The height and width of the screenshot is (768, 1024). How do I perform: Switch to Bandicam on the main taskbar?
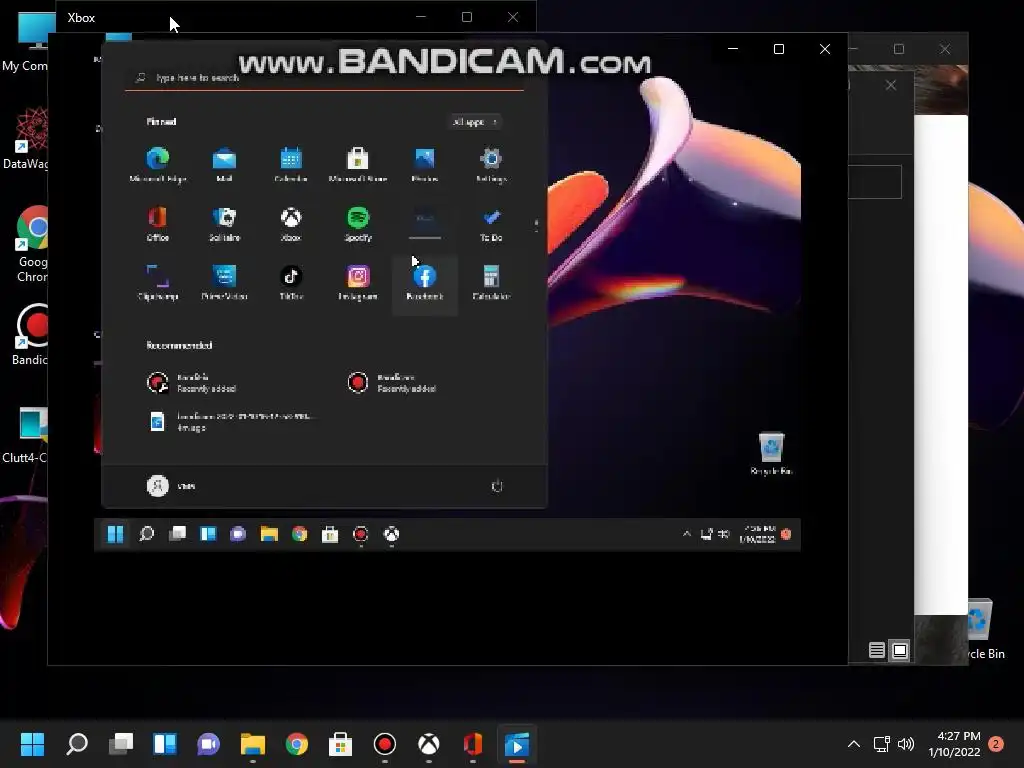(x=385, y=744)
